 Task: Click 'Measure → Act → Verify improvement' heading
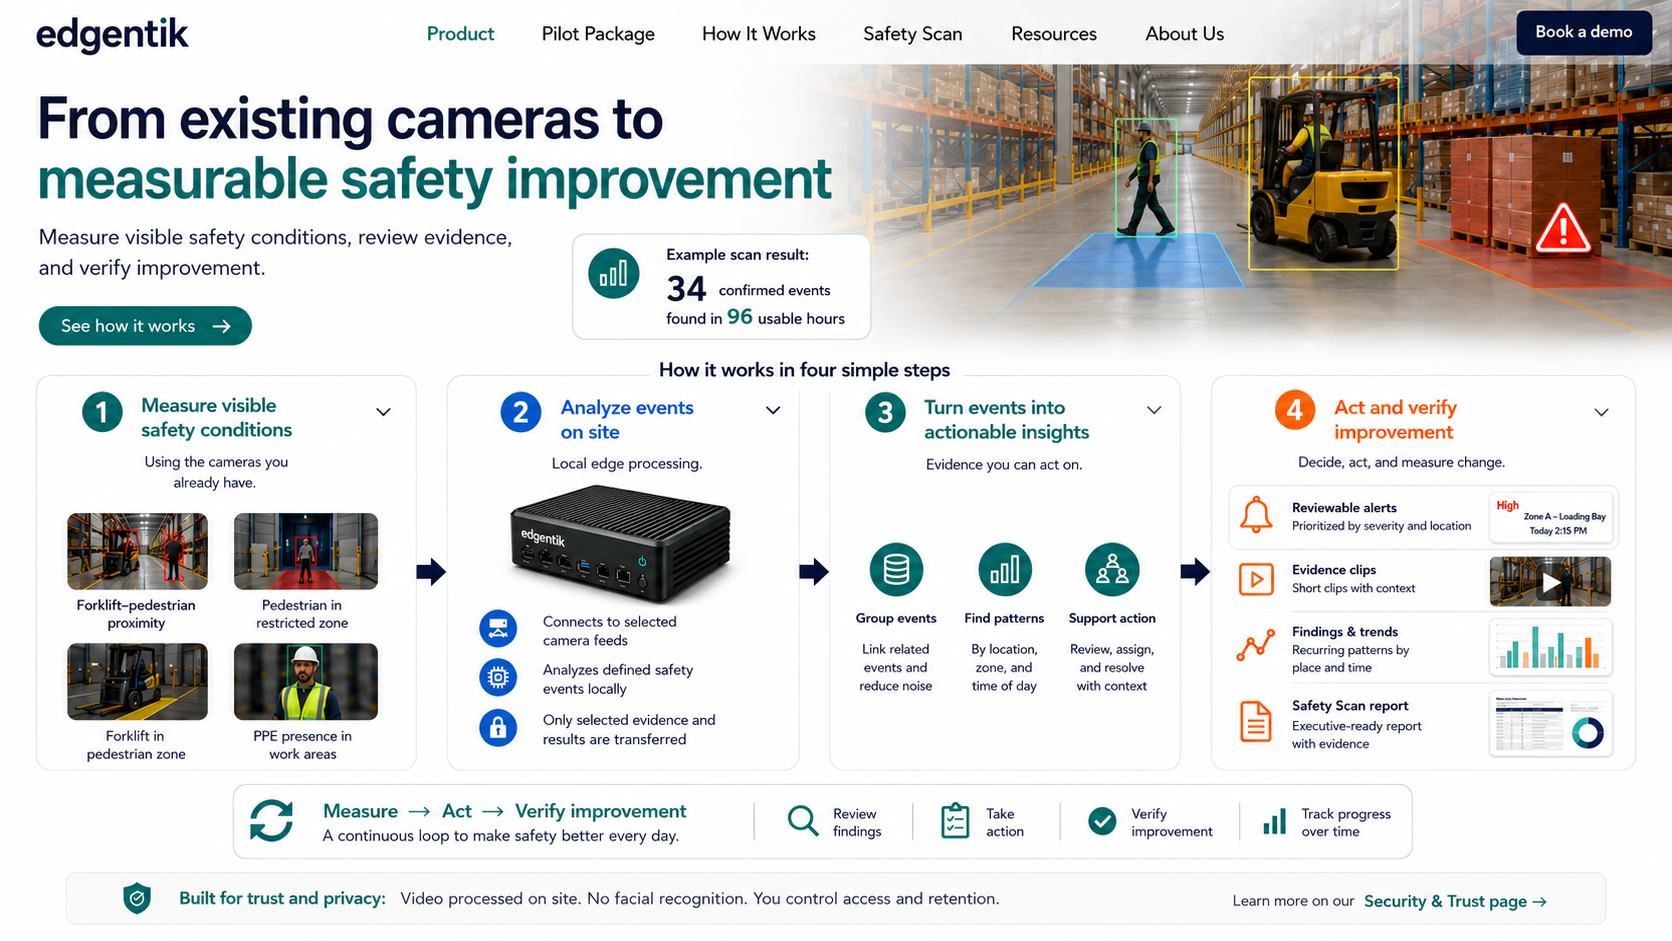point(504,811)
